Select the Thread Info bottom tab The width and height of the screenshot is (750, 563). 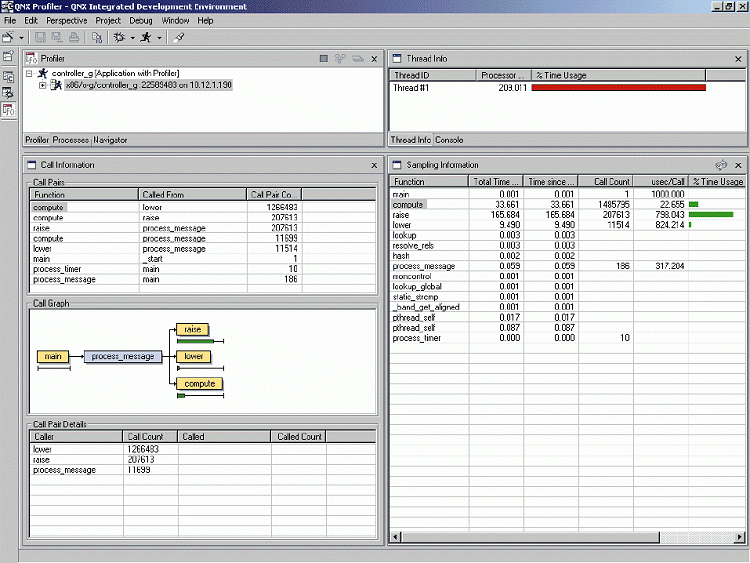pos(410,140)
